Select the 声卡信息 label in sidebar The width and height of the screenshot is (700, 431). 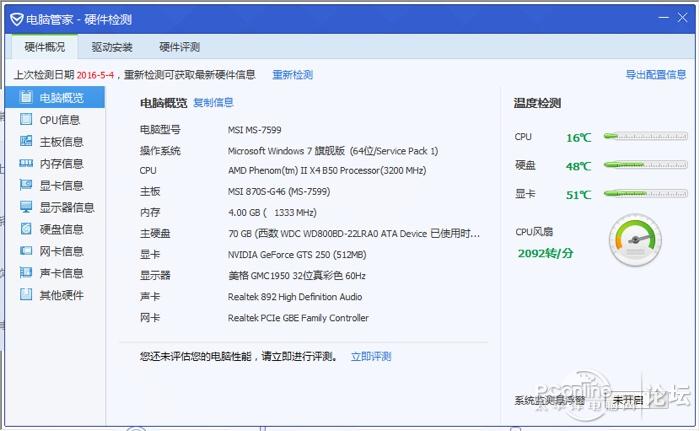pyautogui.click(x=62, y=273)
